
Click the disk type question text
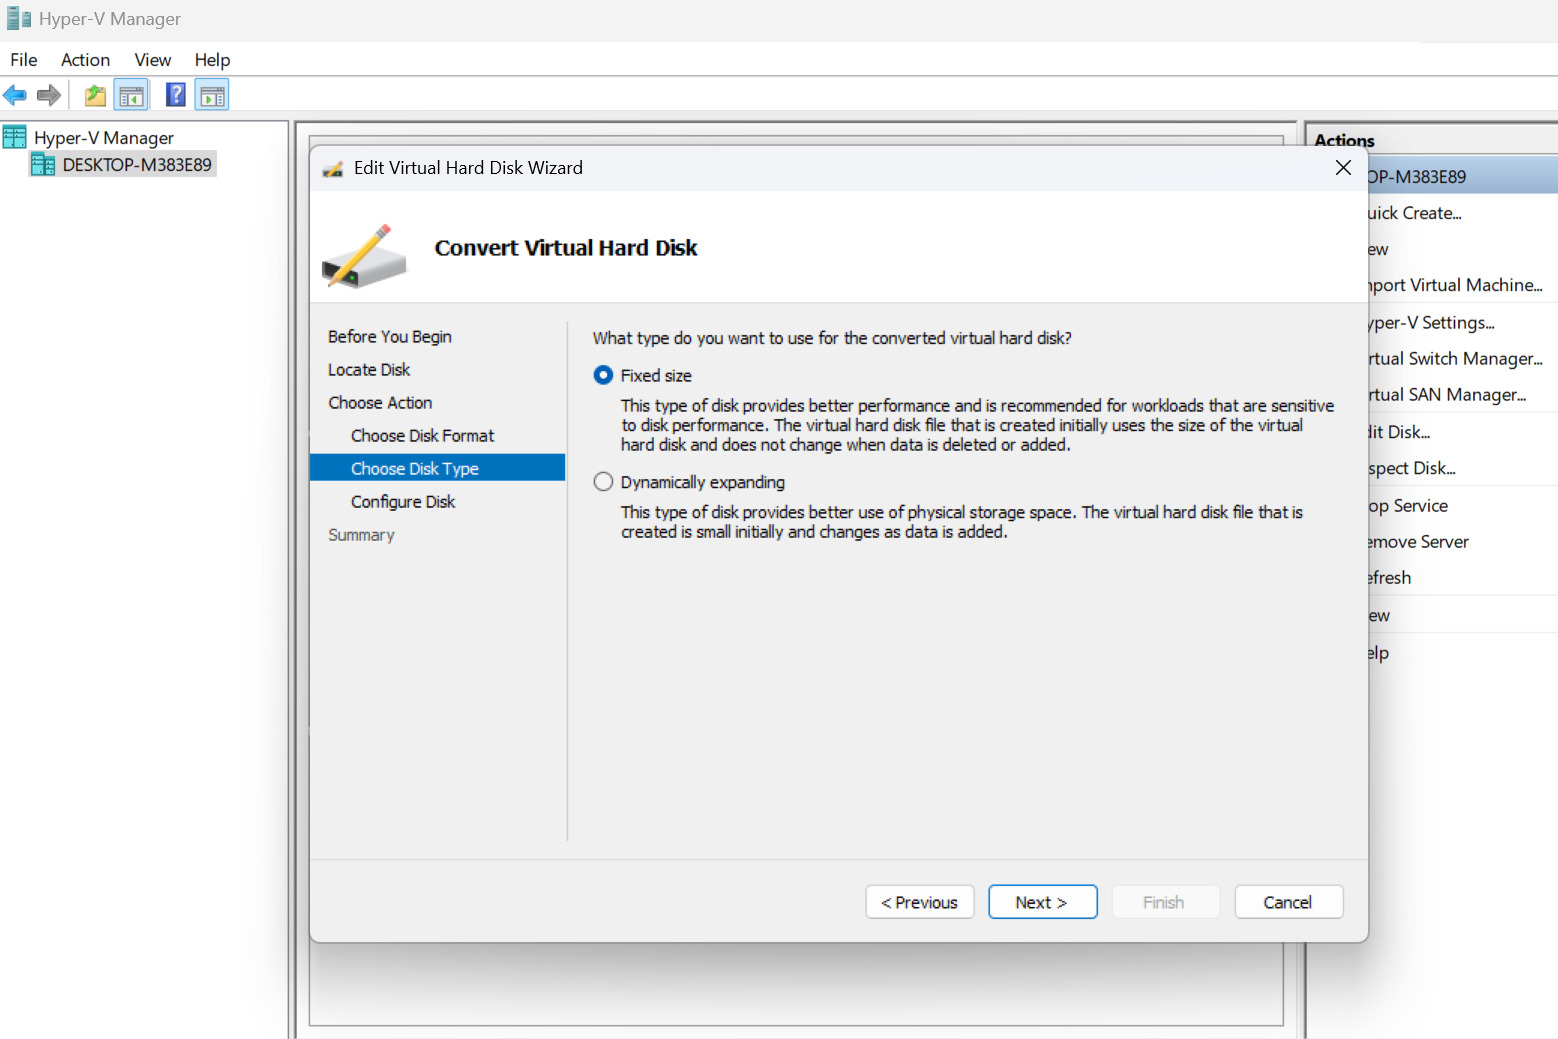click(832, 338)
